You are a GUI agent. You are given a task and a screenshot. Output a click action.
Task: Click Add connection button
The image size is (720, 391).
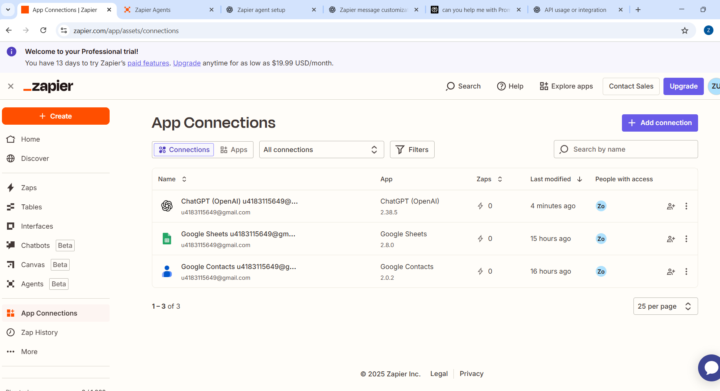pos(660,123)
